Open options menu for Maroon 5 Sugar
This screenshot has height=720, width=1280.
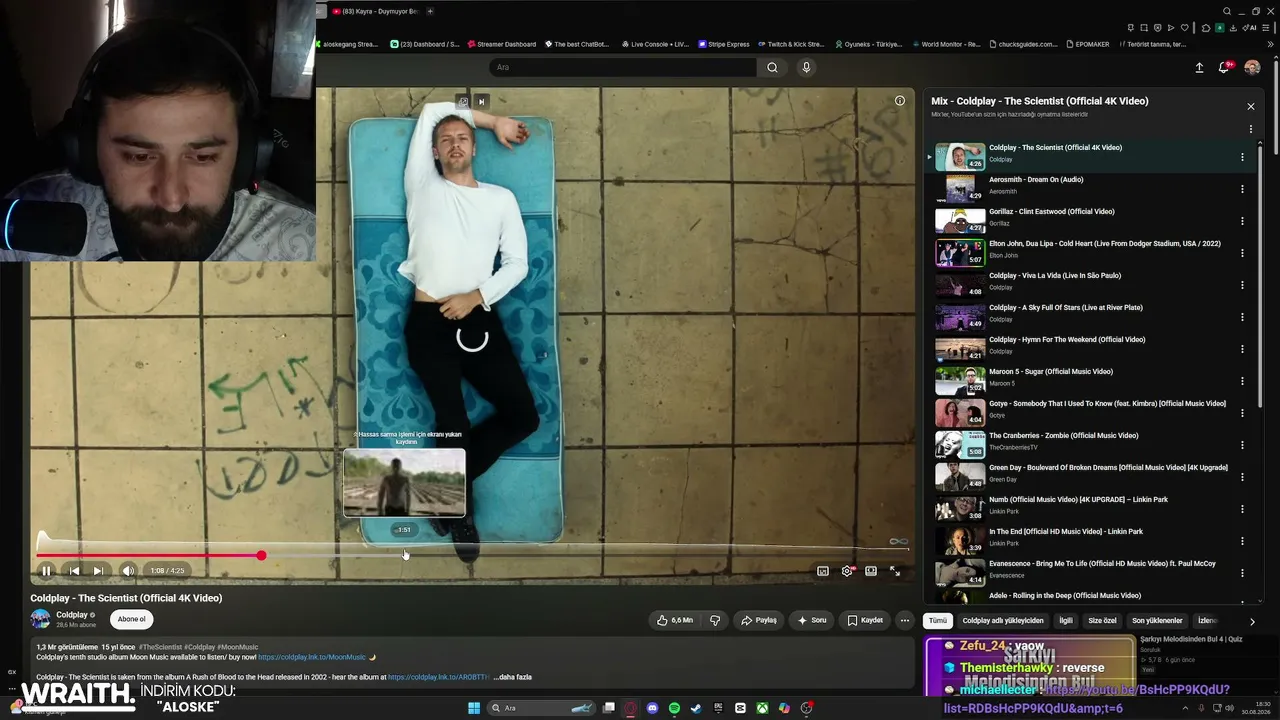(1242, 381)
